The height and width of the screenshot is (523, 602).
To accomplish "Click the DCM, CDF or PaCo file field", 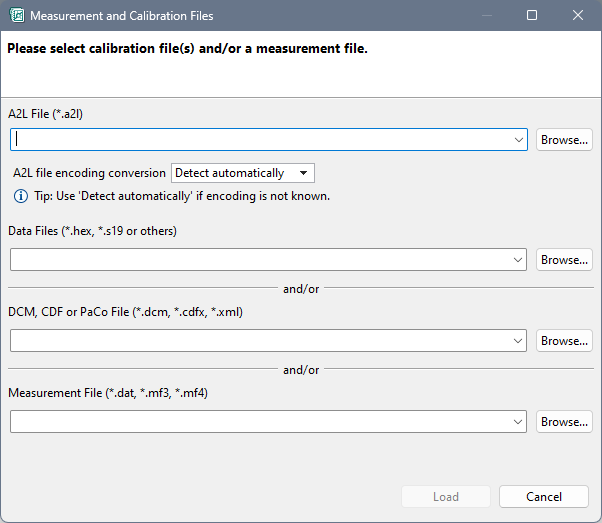I will 260,341.
